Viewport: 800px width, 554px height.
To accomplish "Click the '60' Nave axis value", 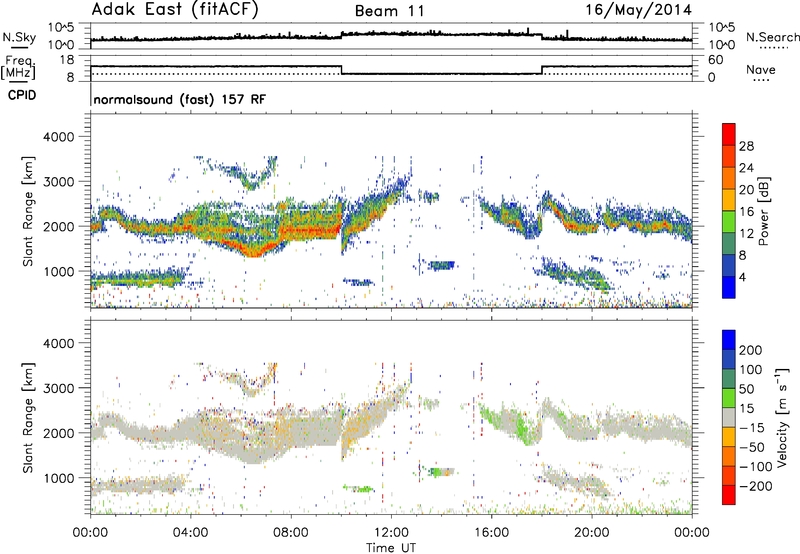I will click(716, 60).
